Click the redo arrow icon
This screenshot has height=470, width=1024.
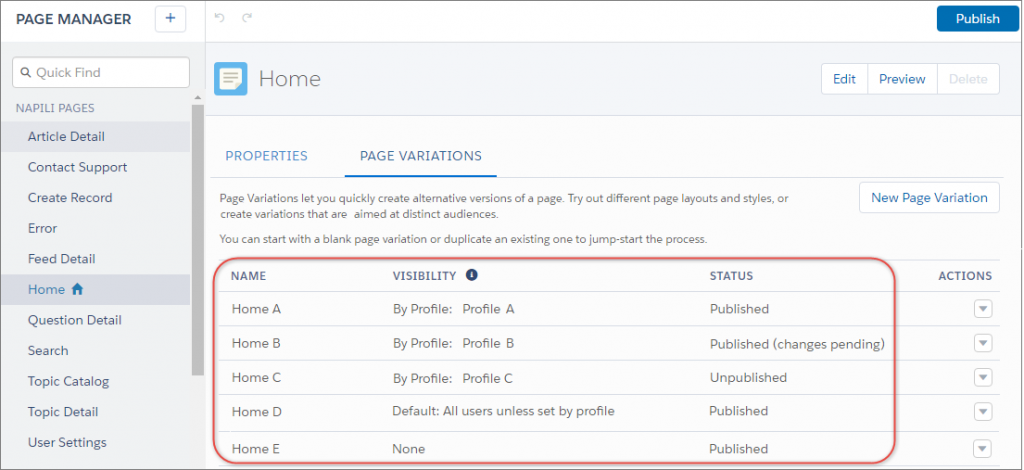[247, 18]
